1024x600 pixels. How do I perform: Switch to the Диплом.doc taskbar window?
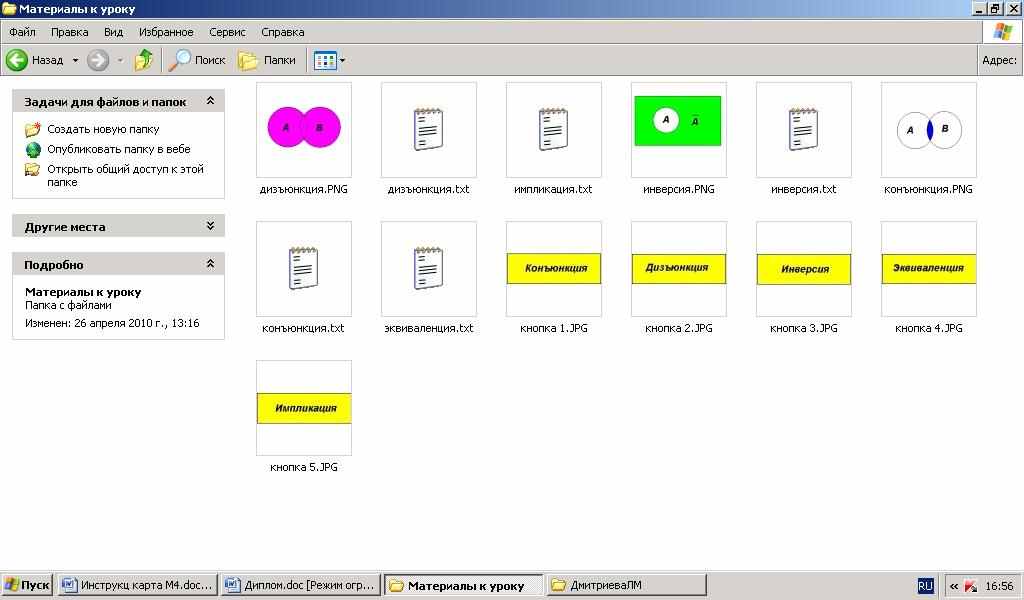(300, 585)
